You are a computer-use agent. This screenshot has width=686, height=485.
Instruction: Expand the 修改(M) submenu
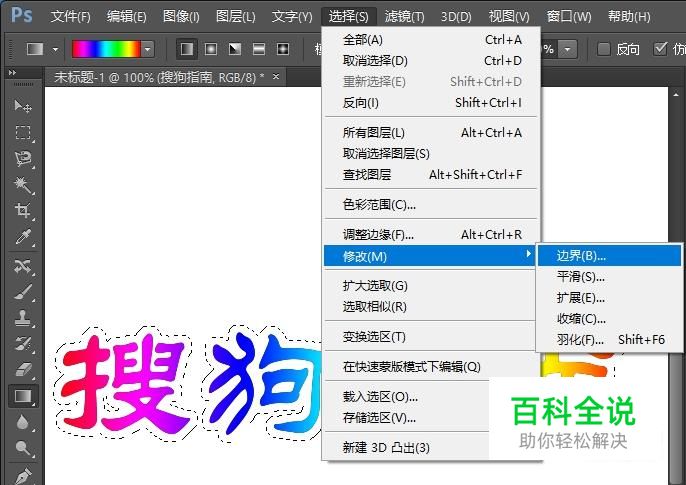click(430, 256)
